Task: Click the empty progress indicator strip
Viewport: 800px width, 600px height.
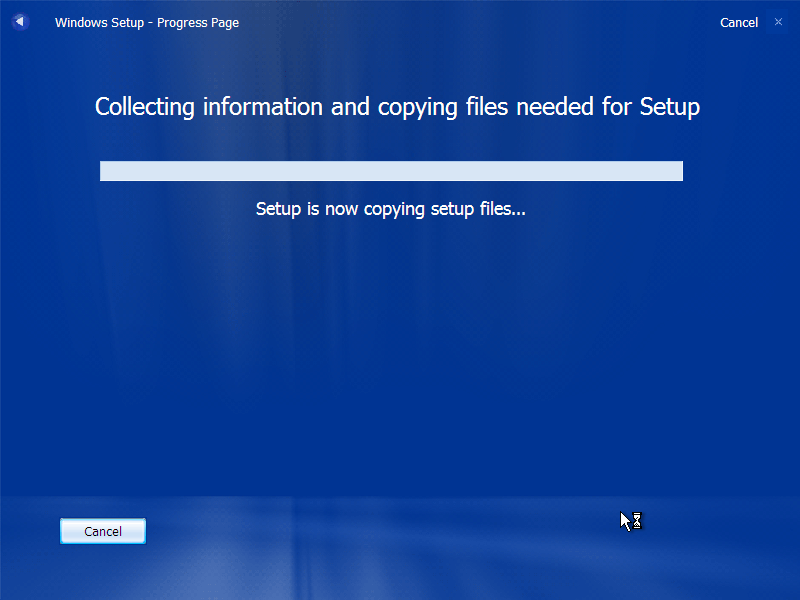Action: coord(390,171)
